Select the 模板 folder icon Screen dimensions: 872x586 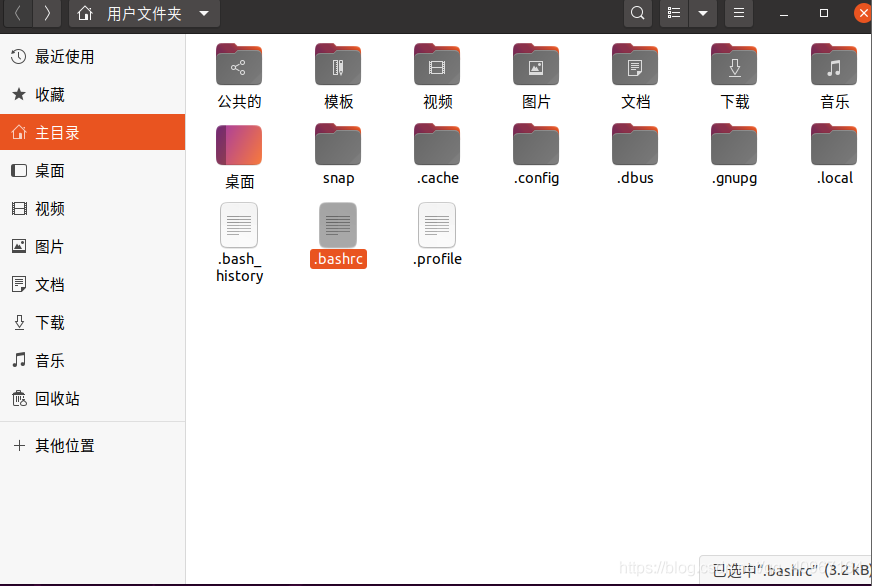tap(338, 64)
